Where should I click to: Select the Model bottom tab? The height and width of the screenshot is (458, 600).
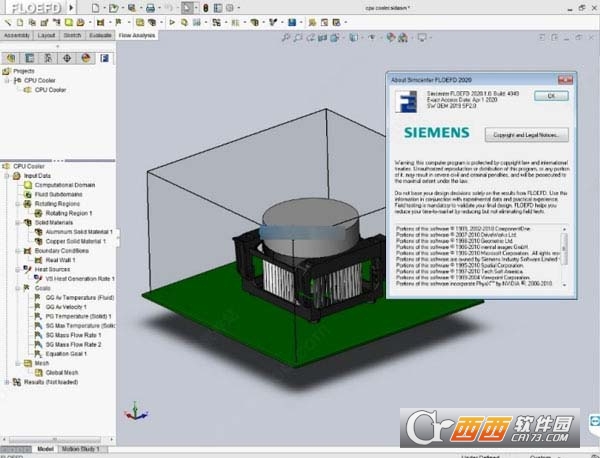click(45, 449)
